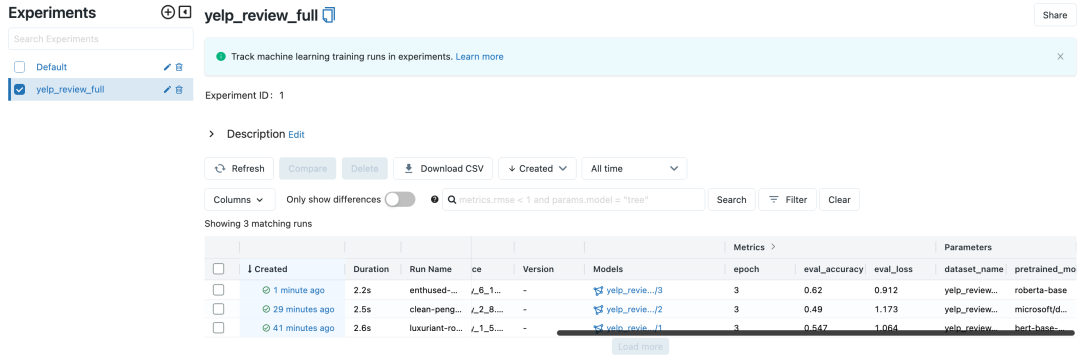
Task: Click the eval_accuracy column header
Action: [833, 269]
